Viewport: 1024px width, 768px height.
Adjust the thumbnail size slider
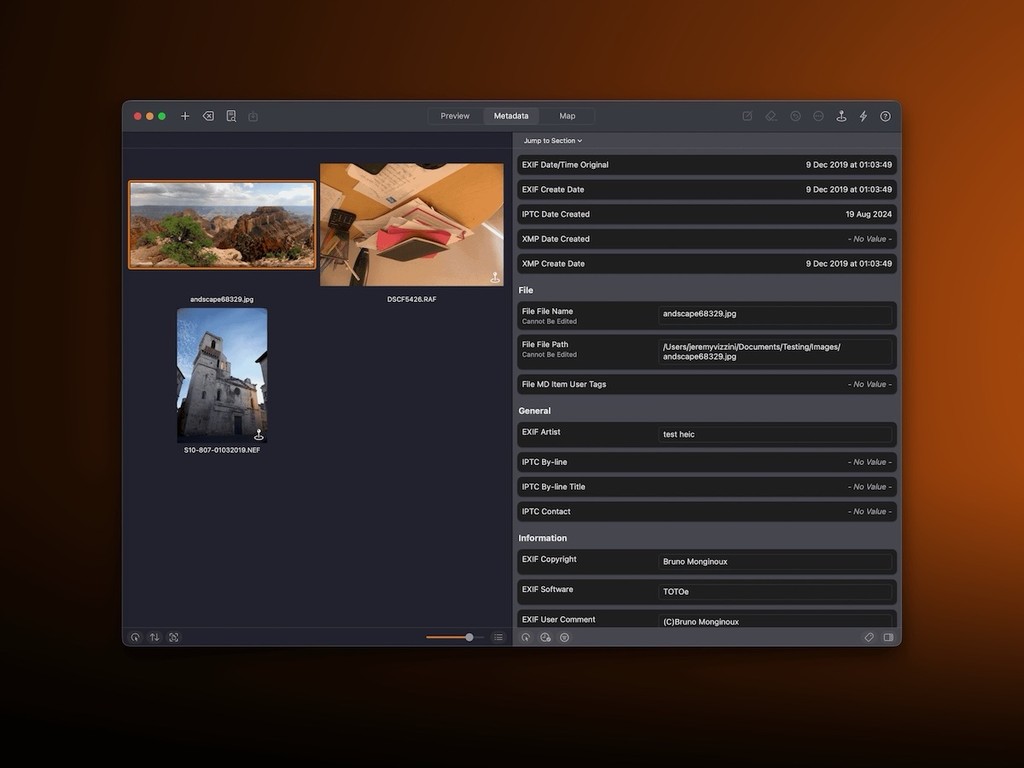click(469, 637)
